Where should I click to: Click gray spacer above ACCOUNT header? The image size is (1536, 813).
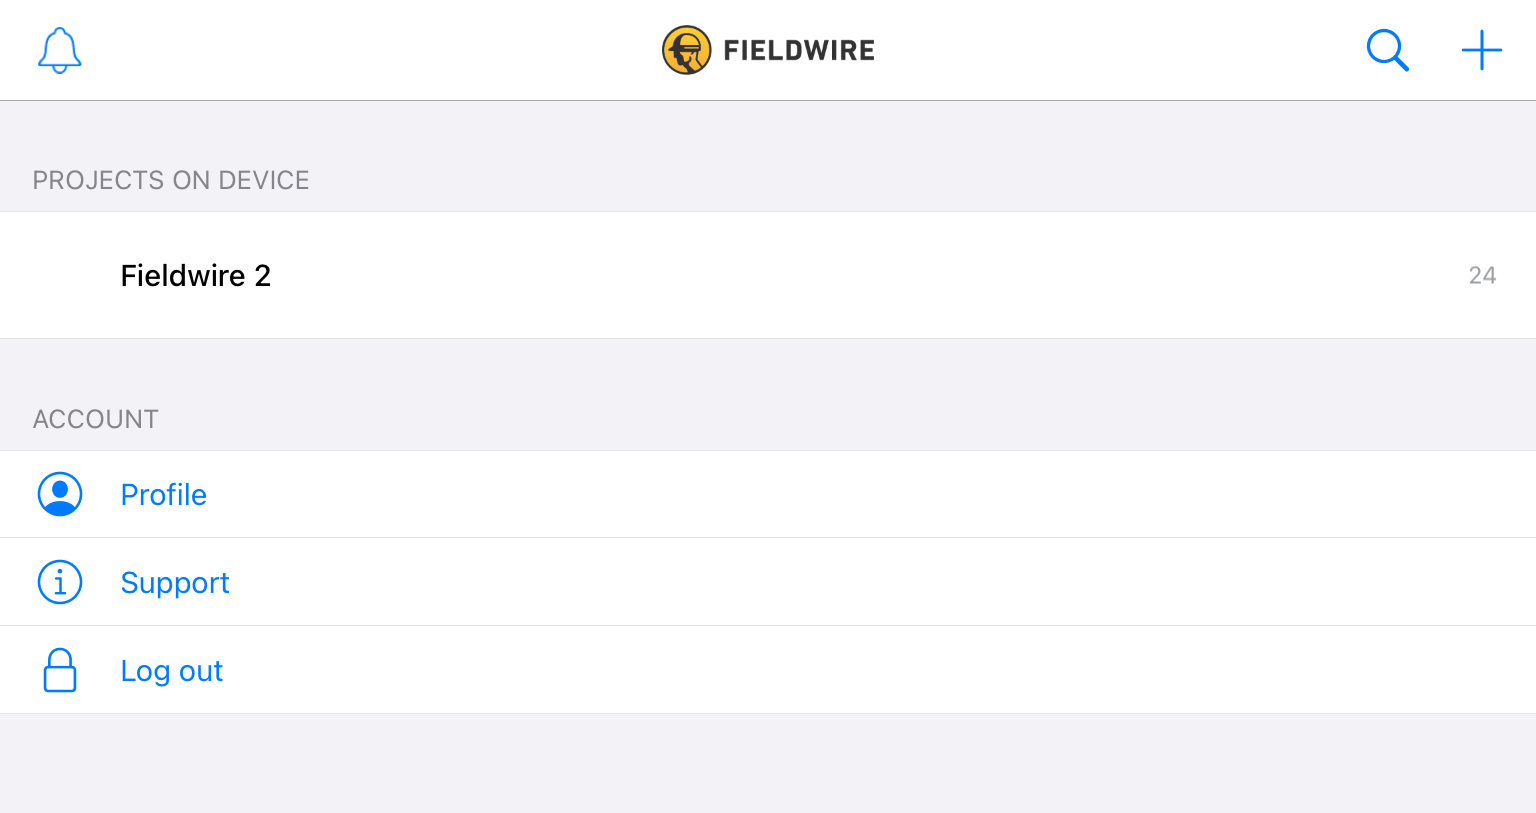tap(768, 365)
